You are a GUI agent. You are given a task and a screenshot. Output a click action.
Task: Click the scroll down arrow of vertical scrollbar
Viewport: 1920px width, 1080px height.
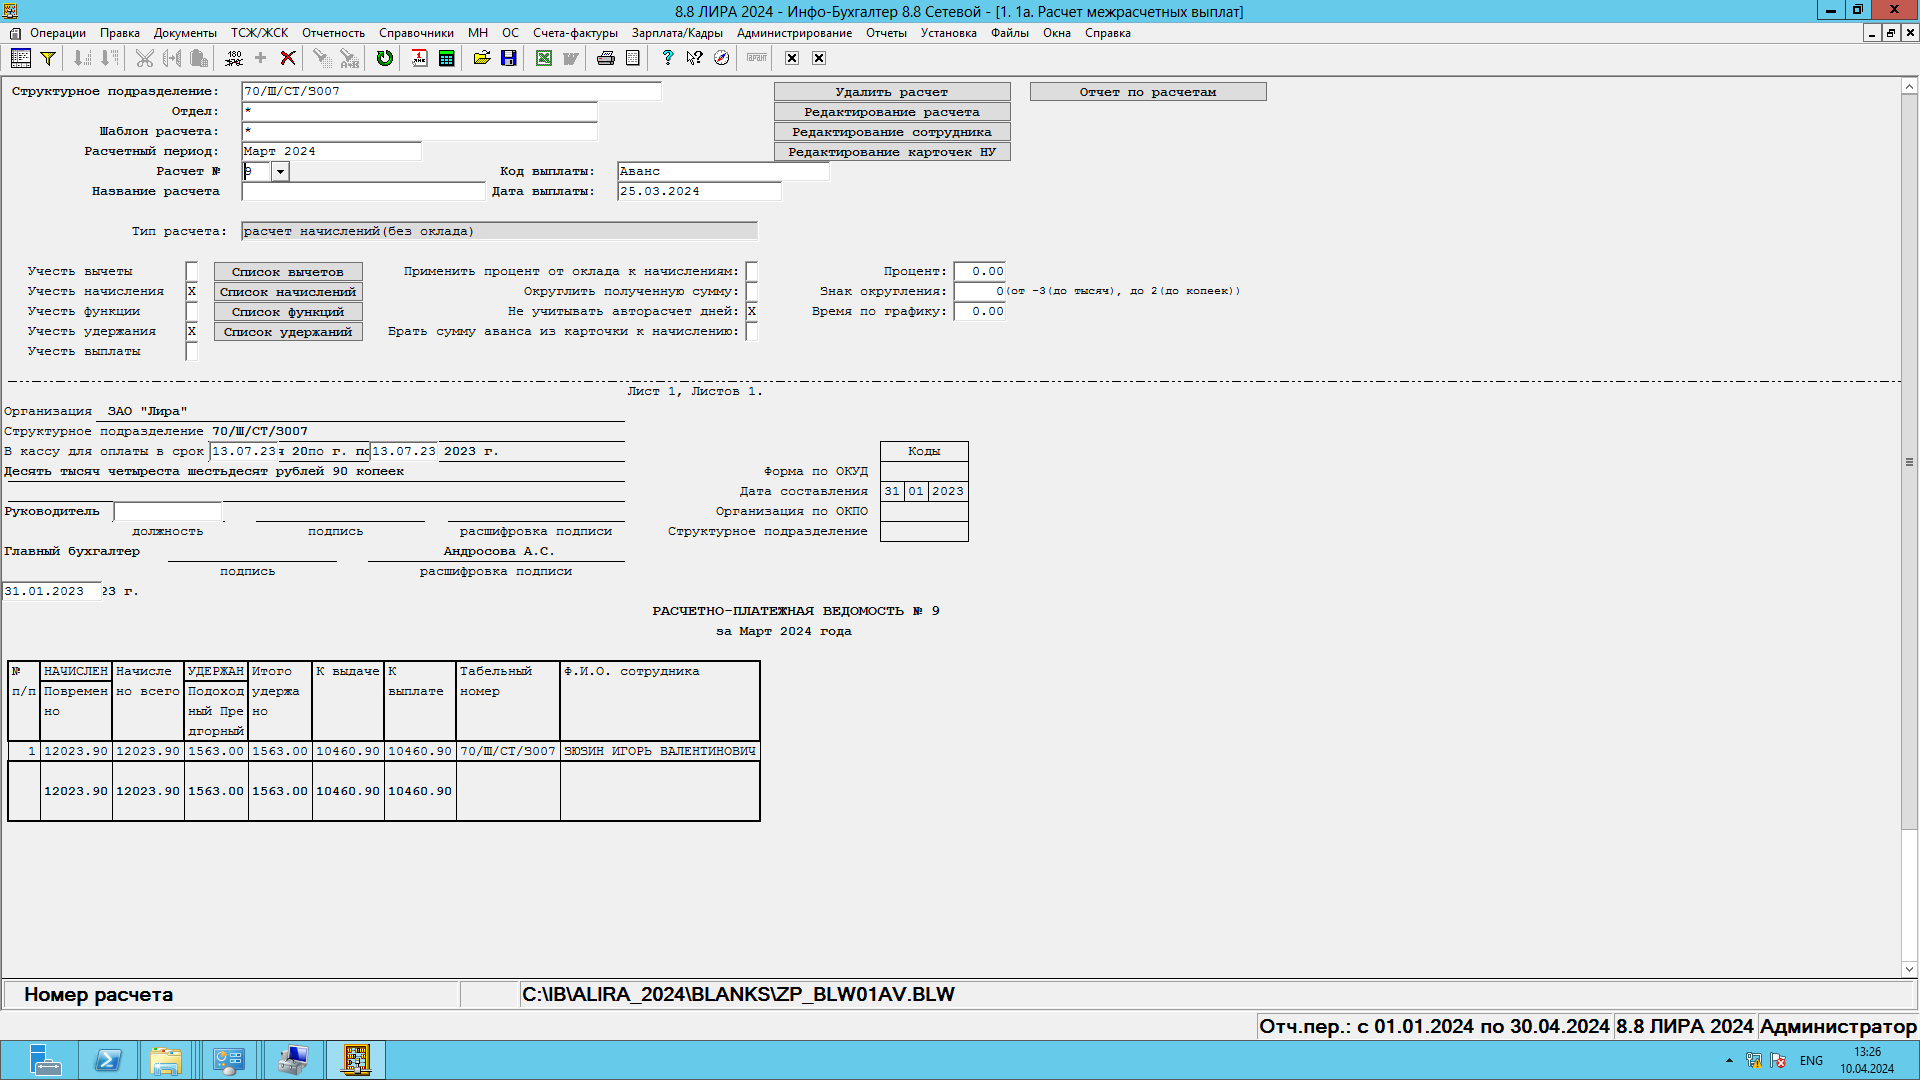click(x=1909, y=968)
